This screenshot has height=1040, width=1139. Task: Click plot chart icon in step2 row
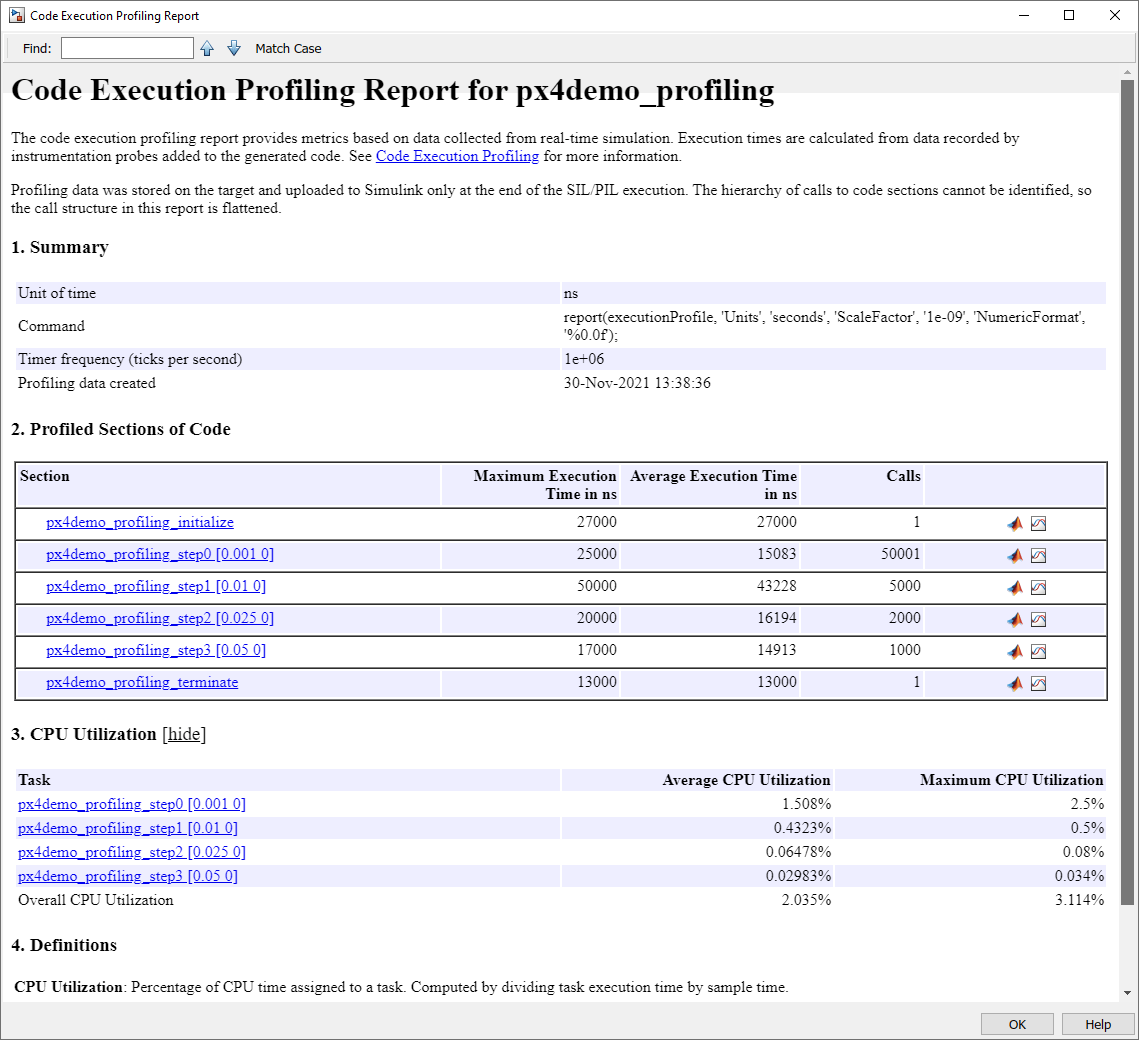point(1039,619)
